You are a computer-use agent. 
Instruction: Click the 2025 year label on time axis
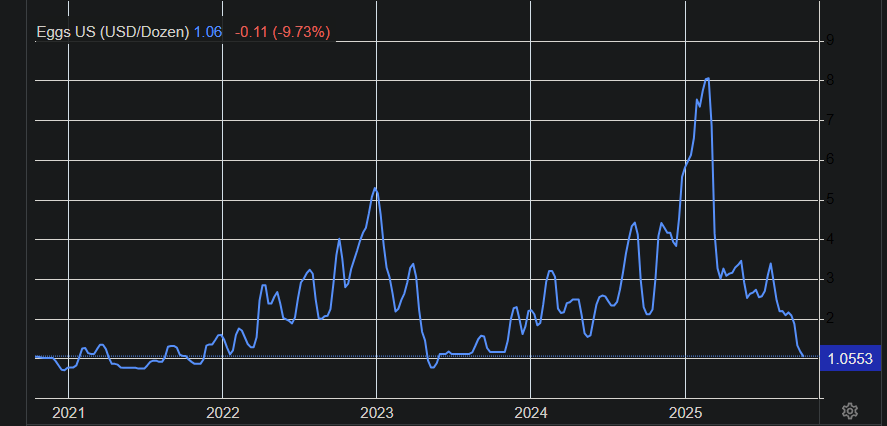pyautogui.click(x=685, y=413)
